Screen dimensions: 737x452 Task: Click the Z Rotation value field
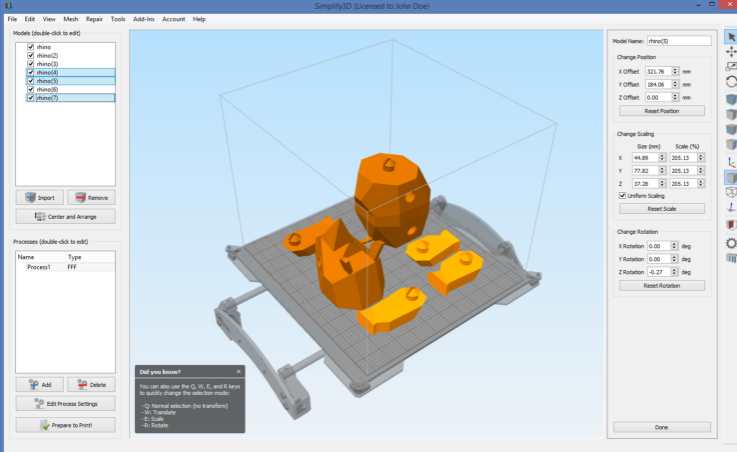pyautogui.click(x=659, y=272)
